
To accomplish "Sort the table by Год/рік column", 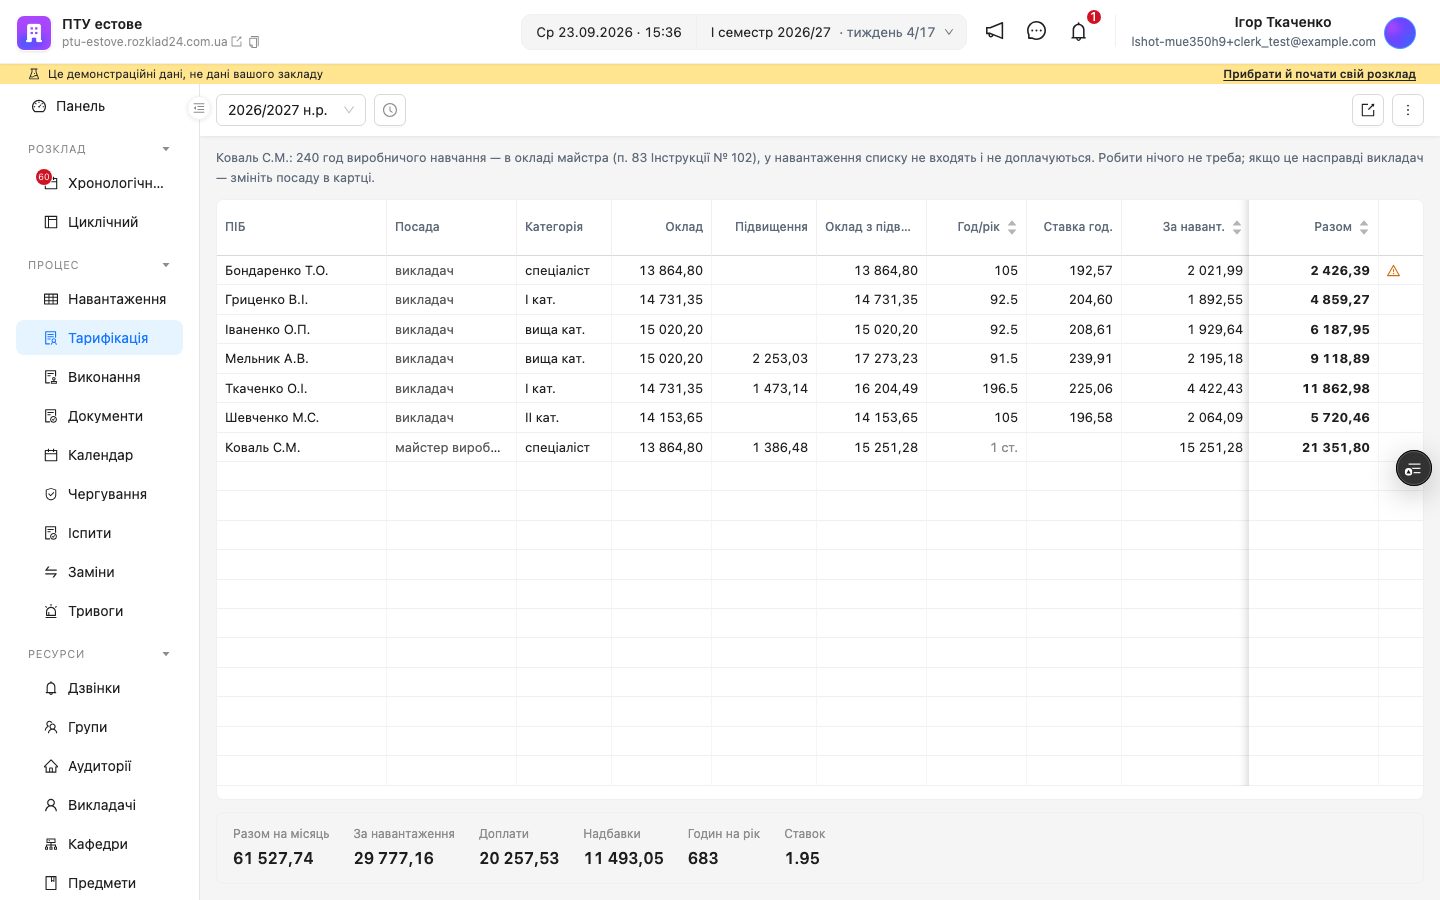I will click(x=1012, y=227).
